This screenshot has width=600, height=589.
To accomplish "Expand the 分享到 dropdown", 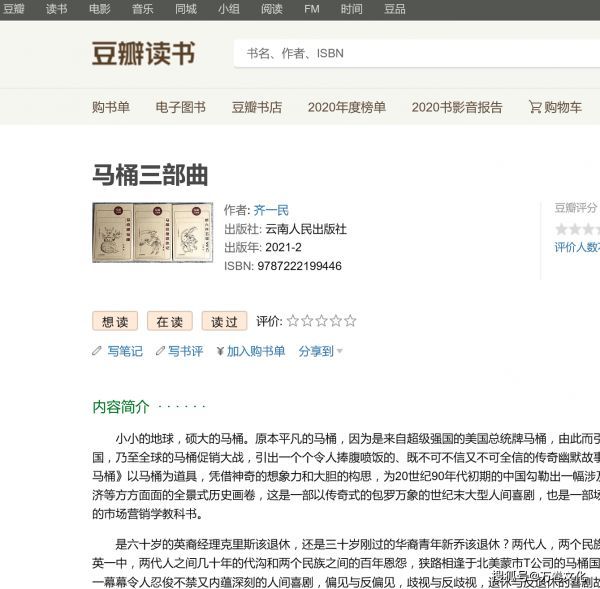I will click(x=320, y=351).
